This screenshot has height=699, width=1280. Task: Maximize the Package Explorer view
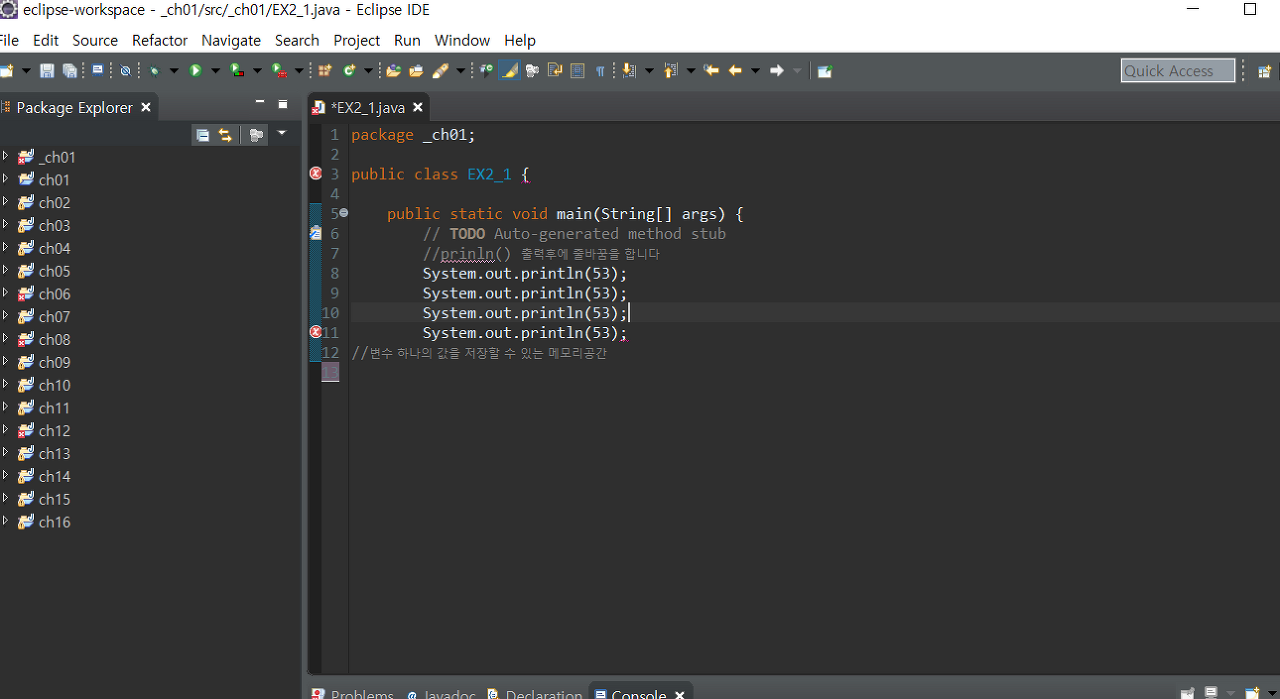[283, 103]
